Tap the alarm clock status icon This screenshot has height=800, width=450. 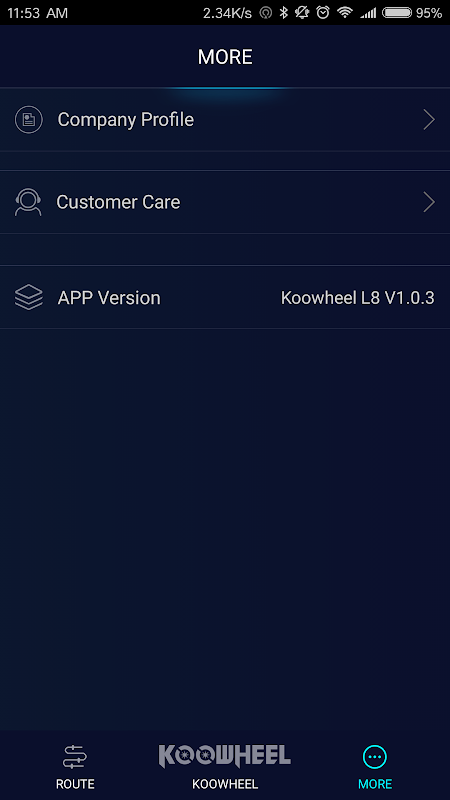323,13
